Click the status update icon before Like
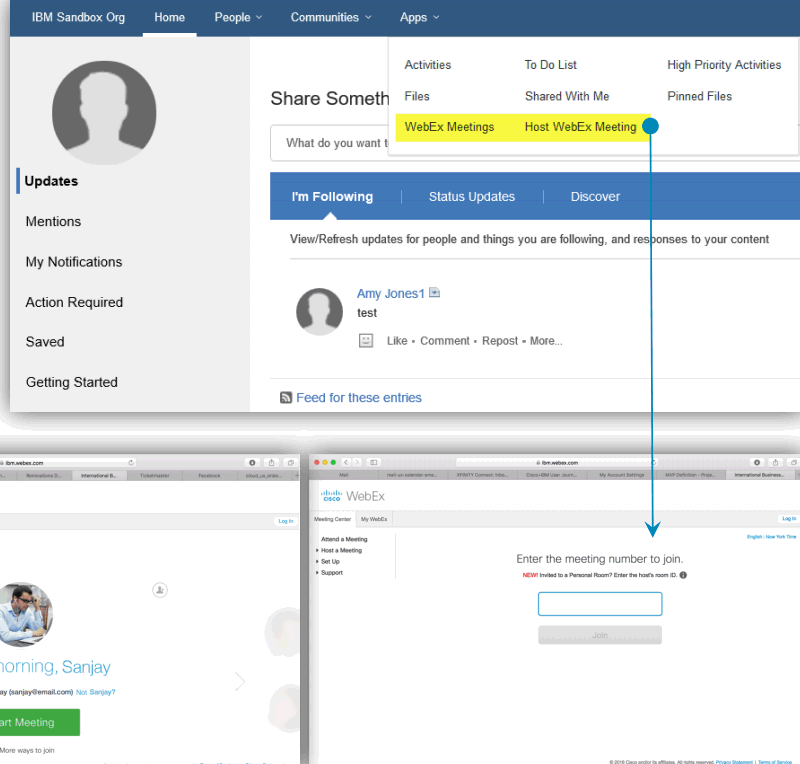Image resolution: width=800 pixels, height=764 pixels. [x=366, y=340]
